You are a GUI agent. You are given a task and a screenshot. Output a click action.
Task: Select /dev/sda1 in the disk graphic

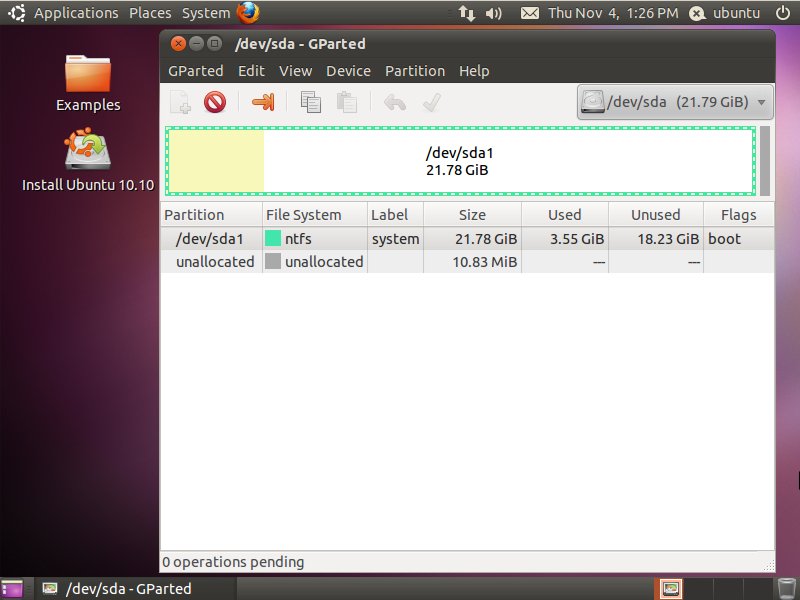pos(460,161)
